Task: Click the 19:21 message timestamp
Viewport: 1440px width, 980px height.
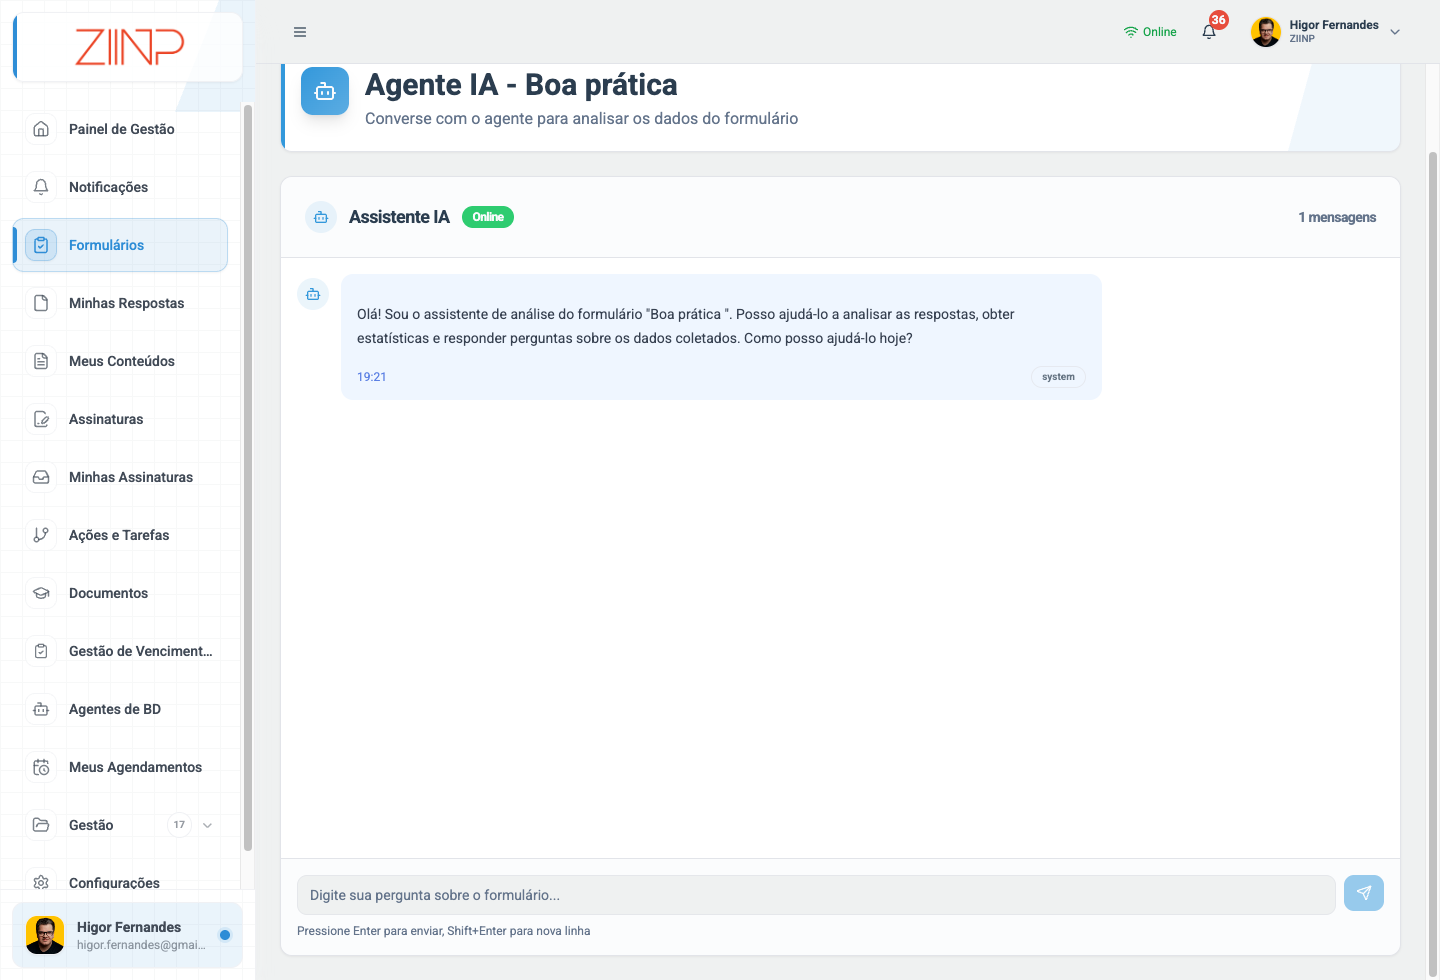Action: click(x=372, y=377)
